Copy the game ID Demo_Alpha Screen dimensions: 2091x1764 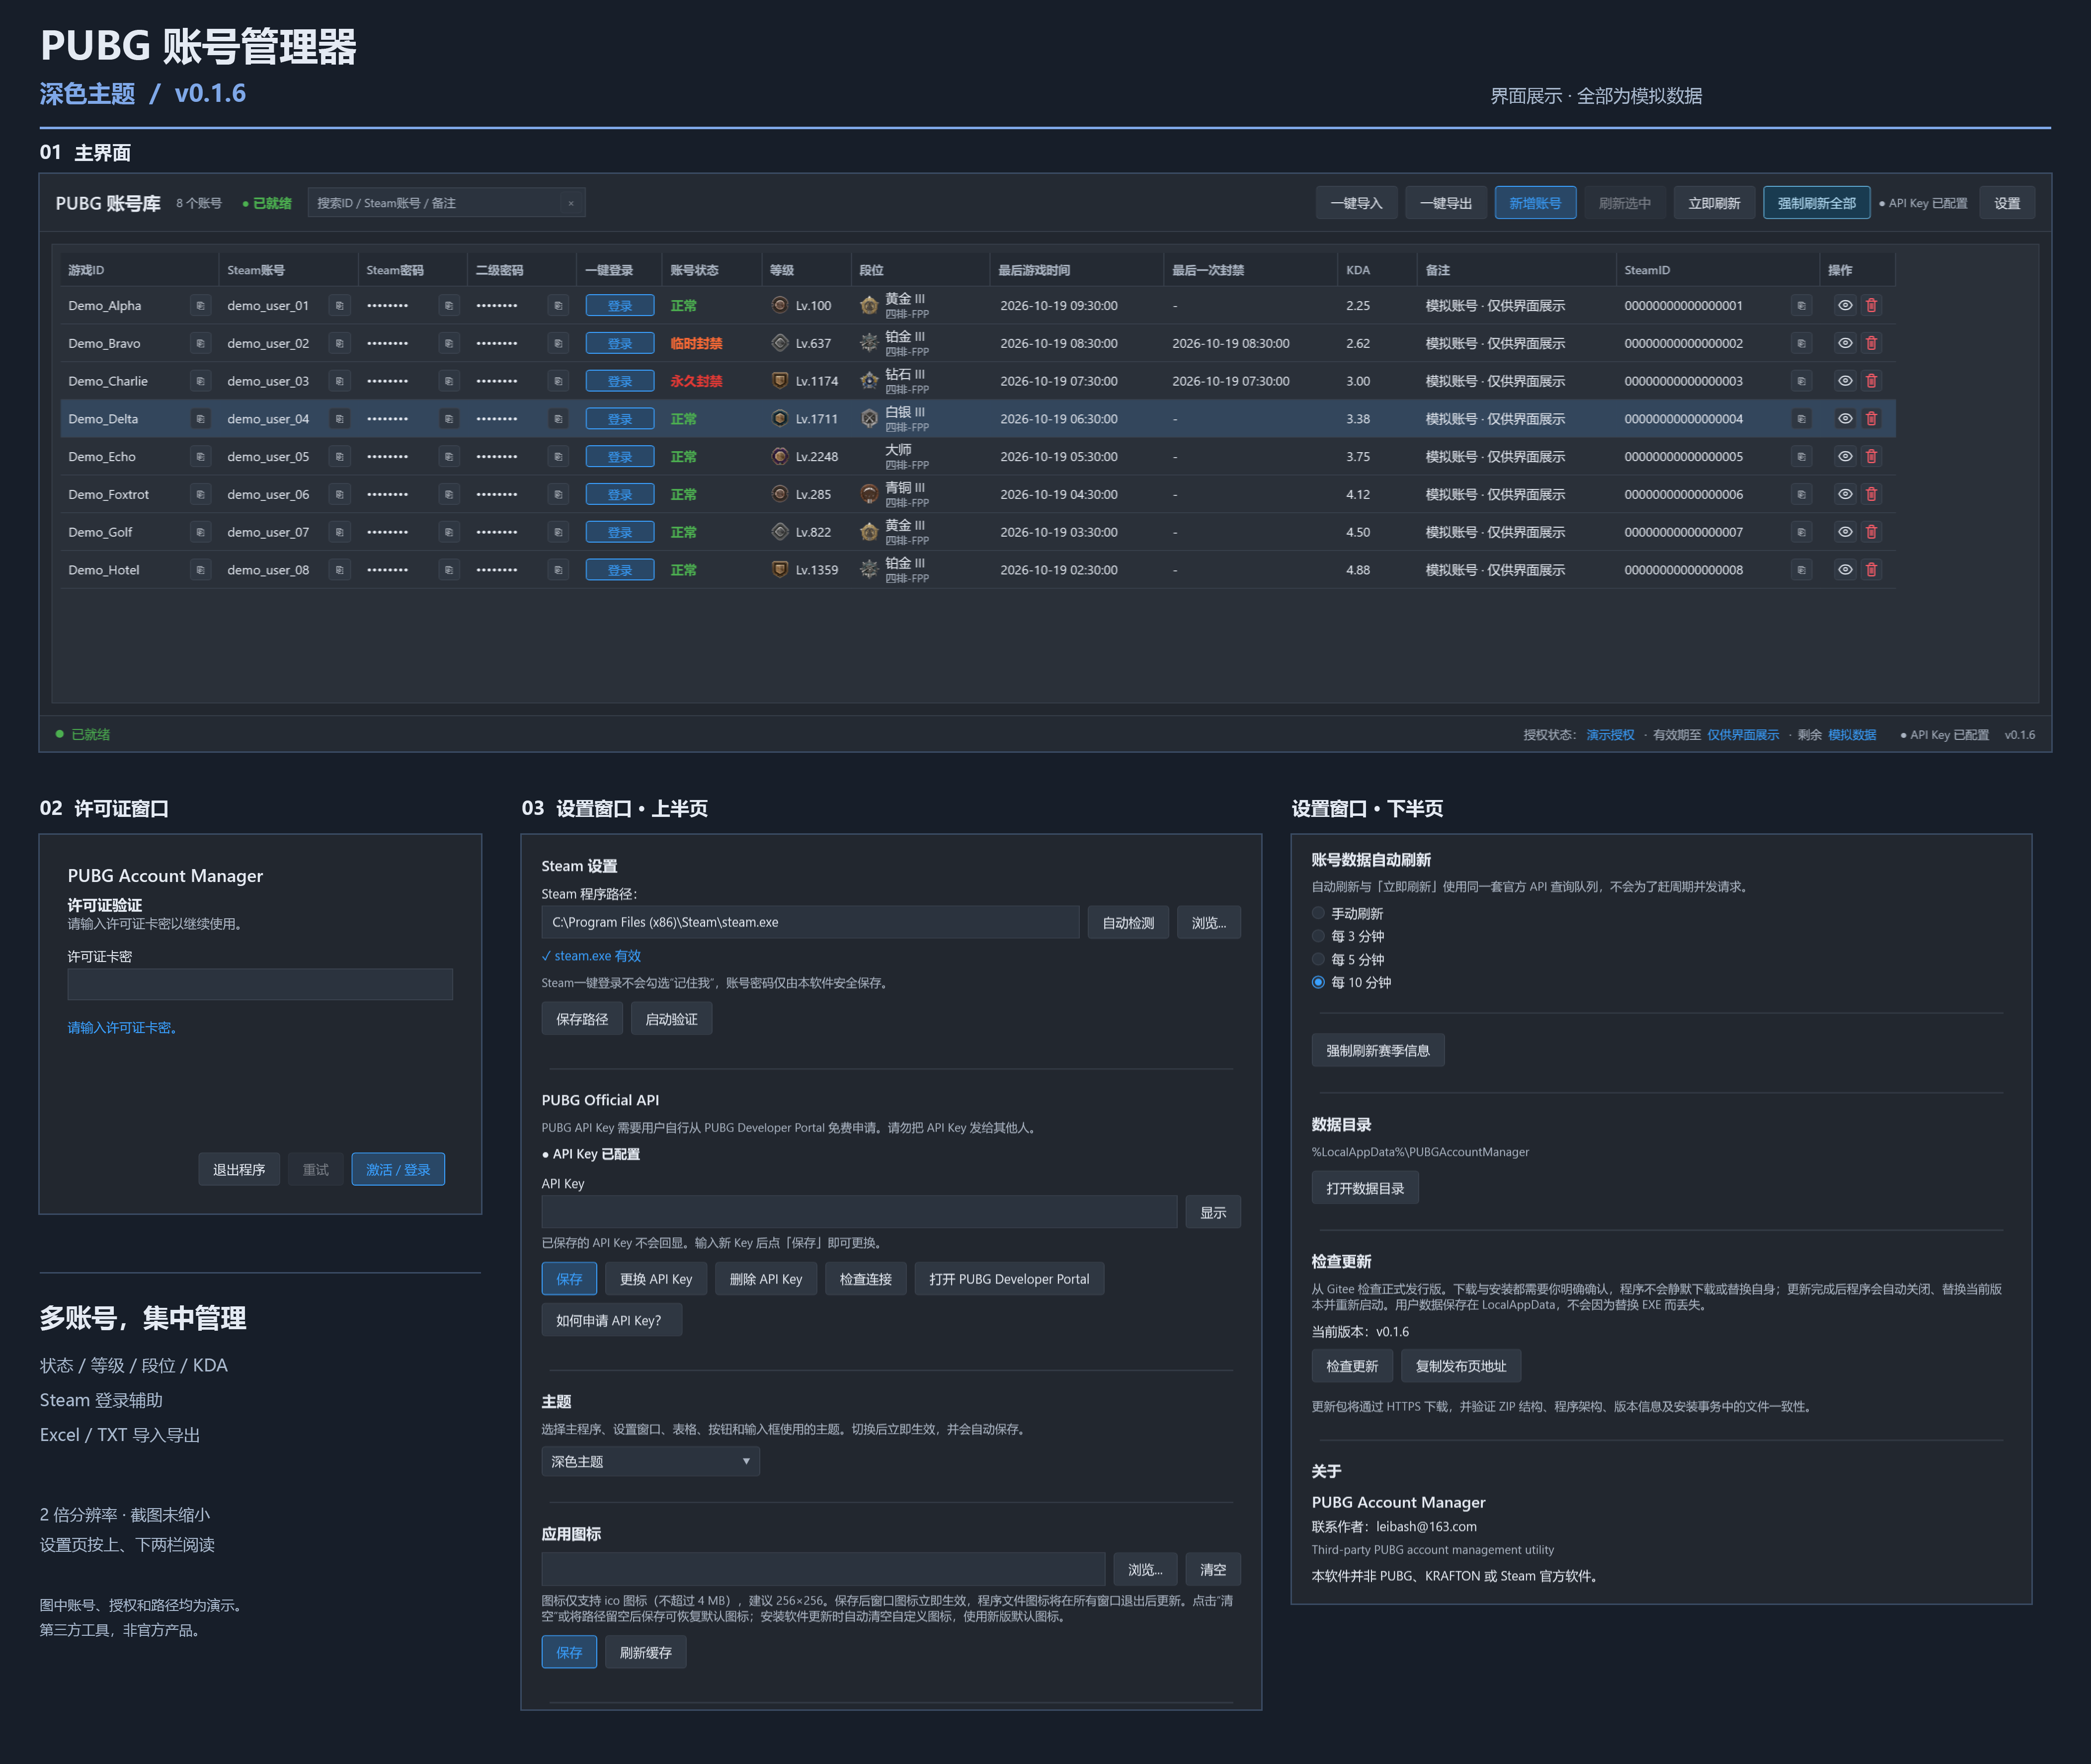[x=200, y=306]
